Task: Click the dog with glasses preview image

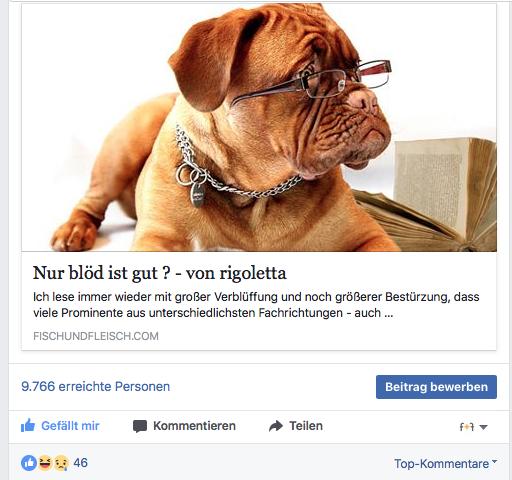Action: coord(259,127)
